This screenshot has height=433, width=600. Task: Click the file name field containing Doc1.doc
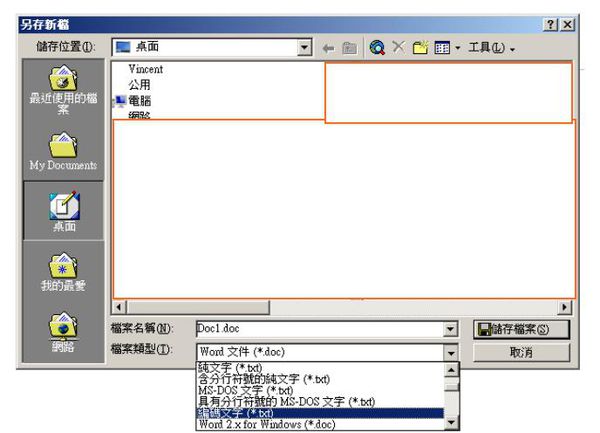[320, 329]
